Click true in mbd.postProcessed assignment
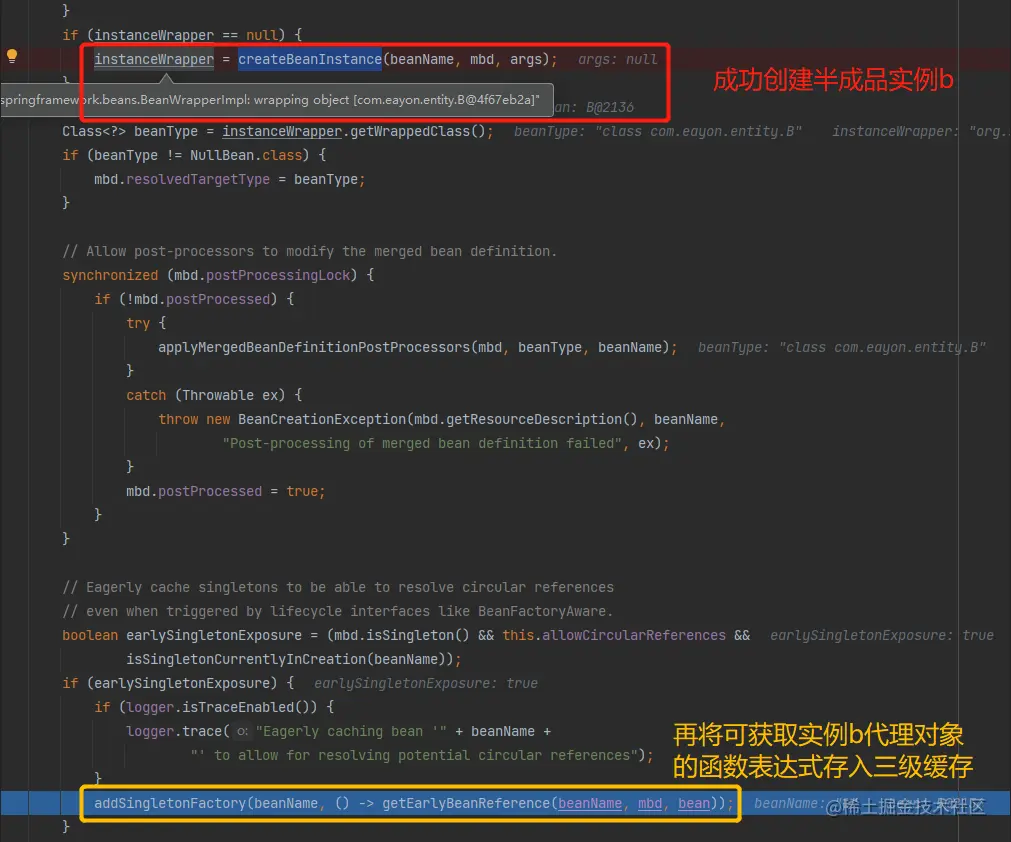Viewport: 1011px width, 842px height. (x=302, y=491)
